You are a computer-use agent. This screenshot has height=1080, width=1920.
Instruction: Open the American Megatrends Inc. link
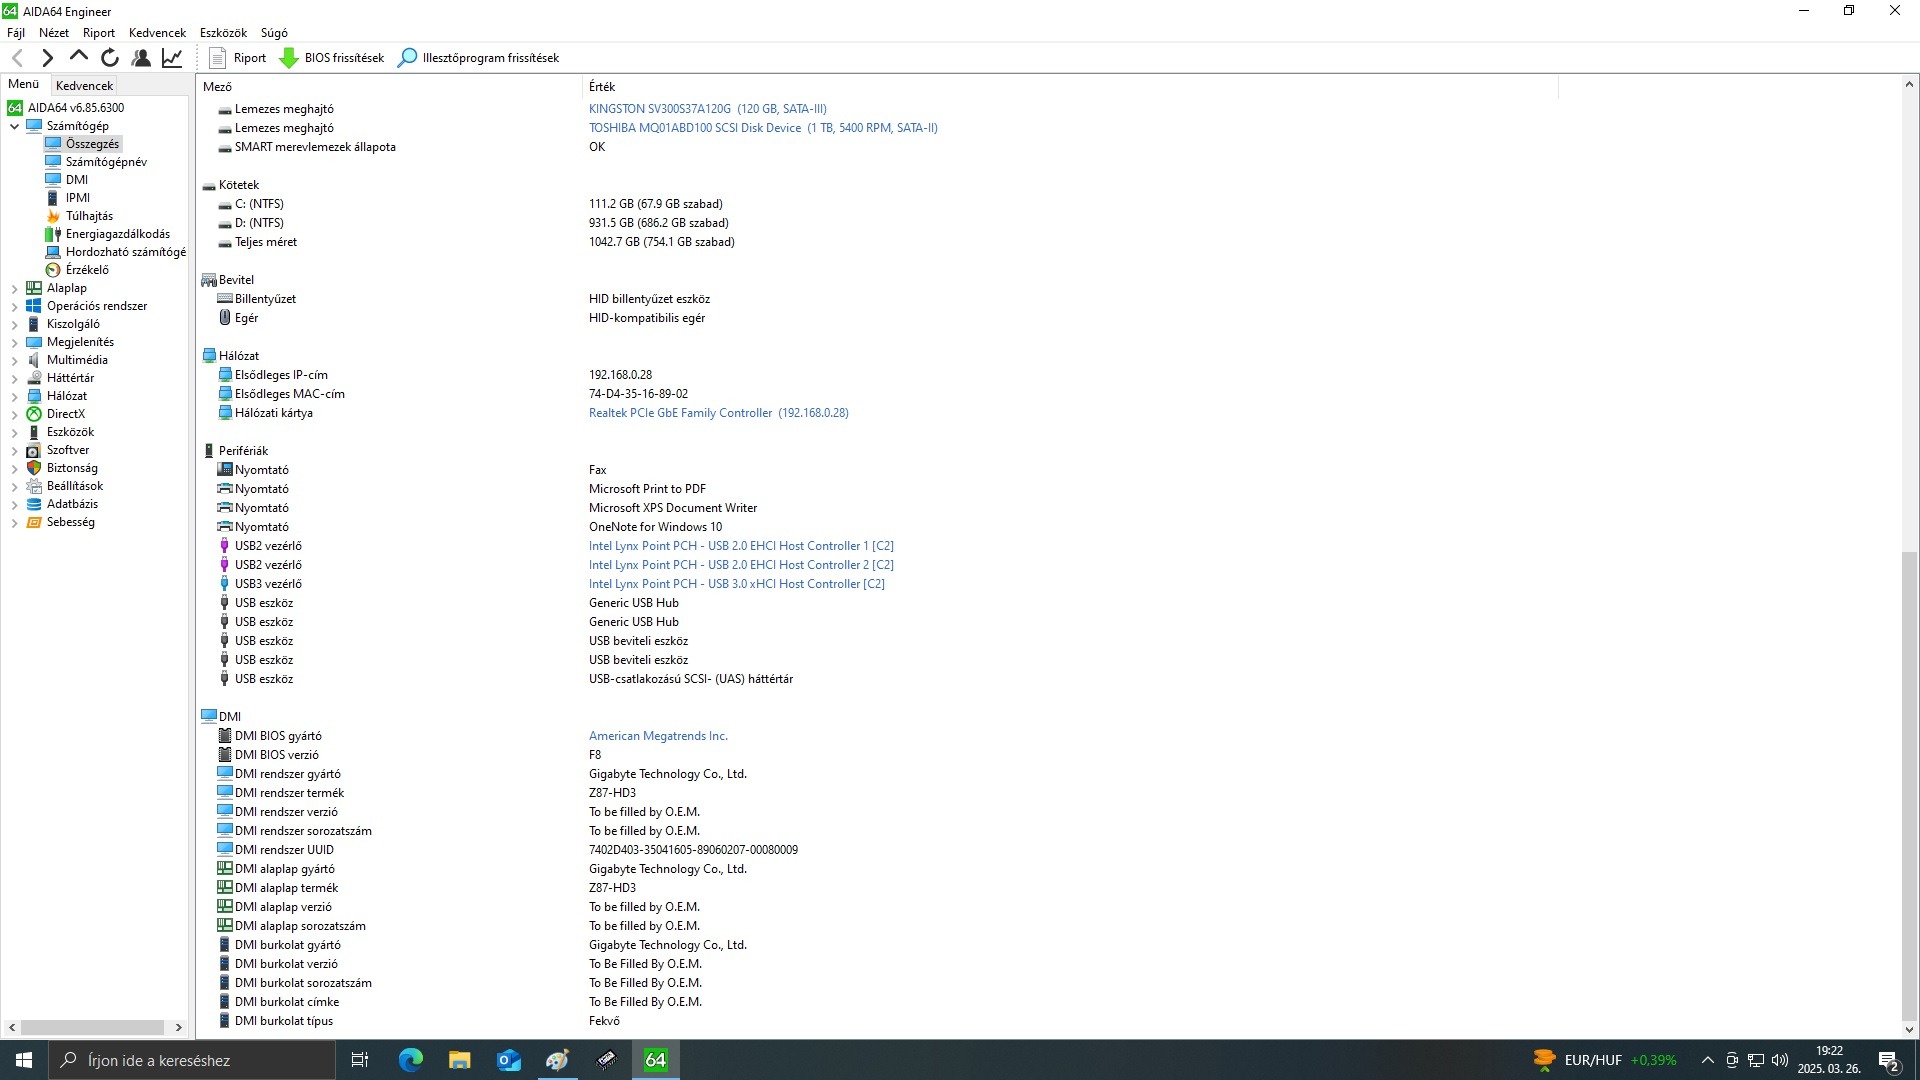click(x=658, y=736)
